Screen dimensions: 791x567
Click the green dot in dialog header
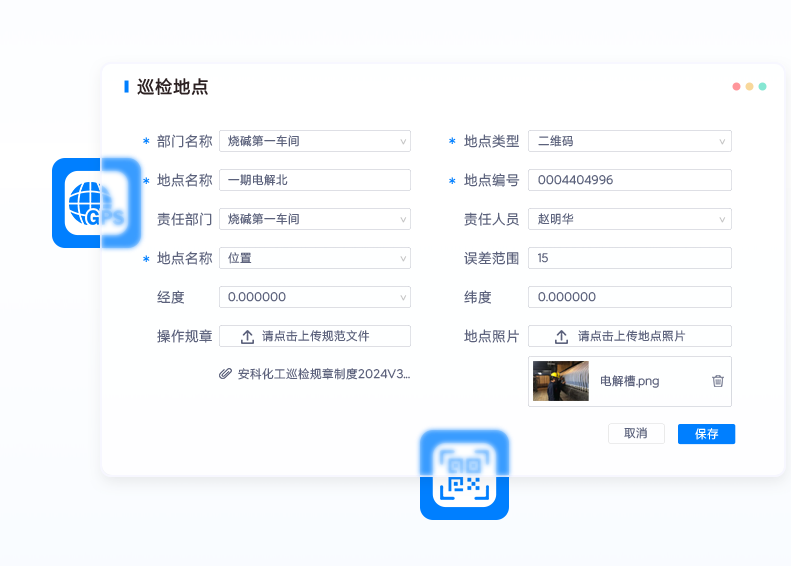click(x=762, y=87)
